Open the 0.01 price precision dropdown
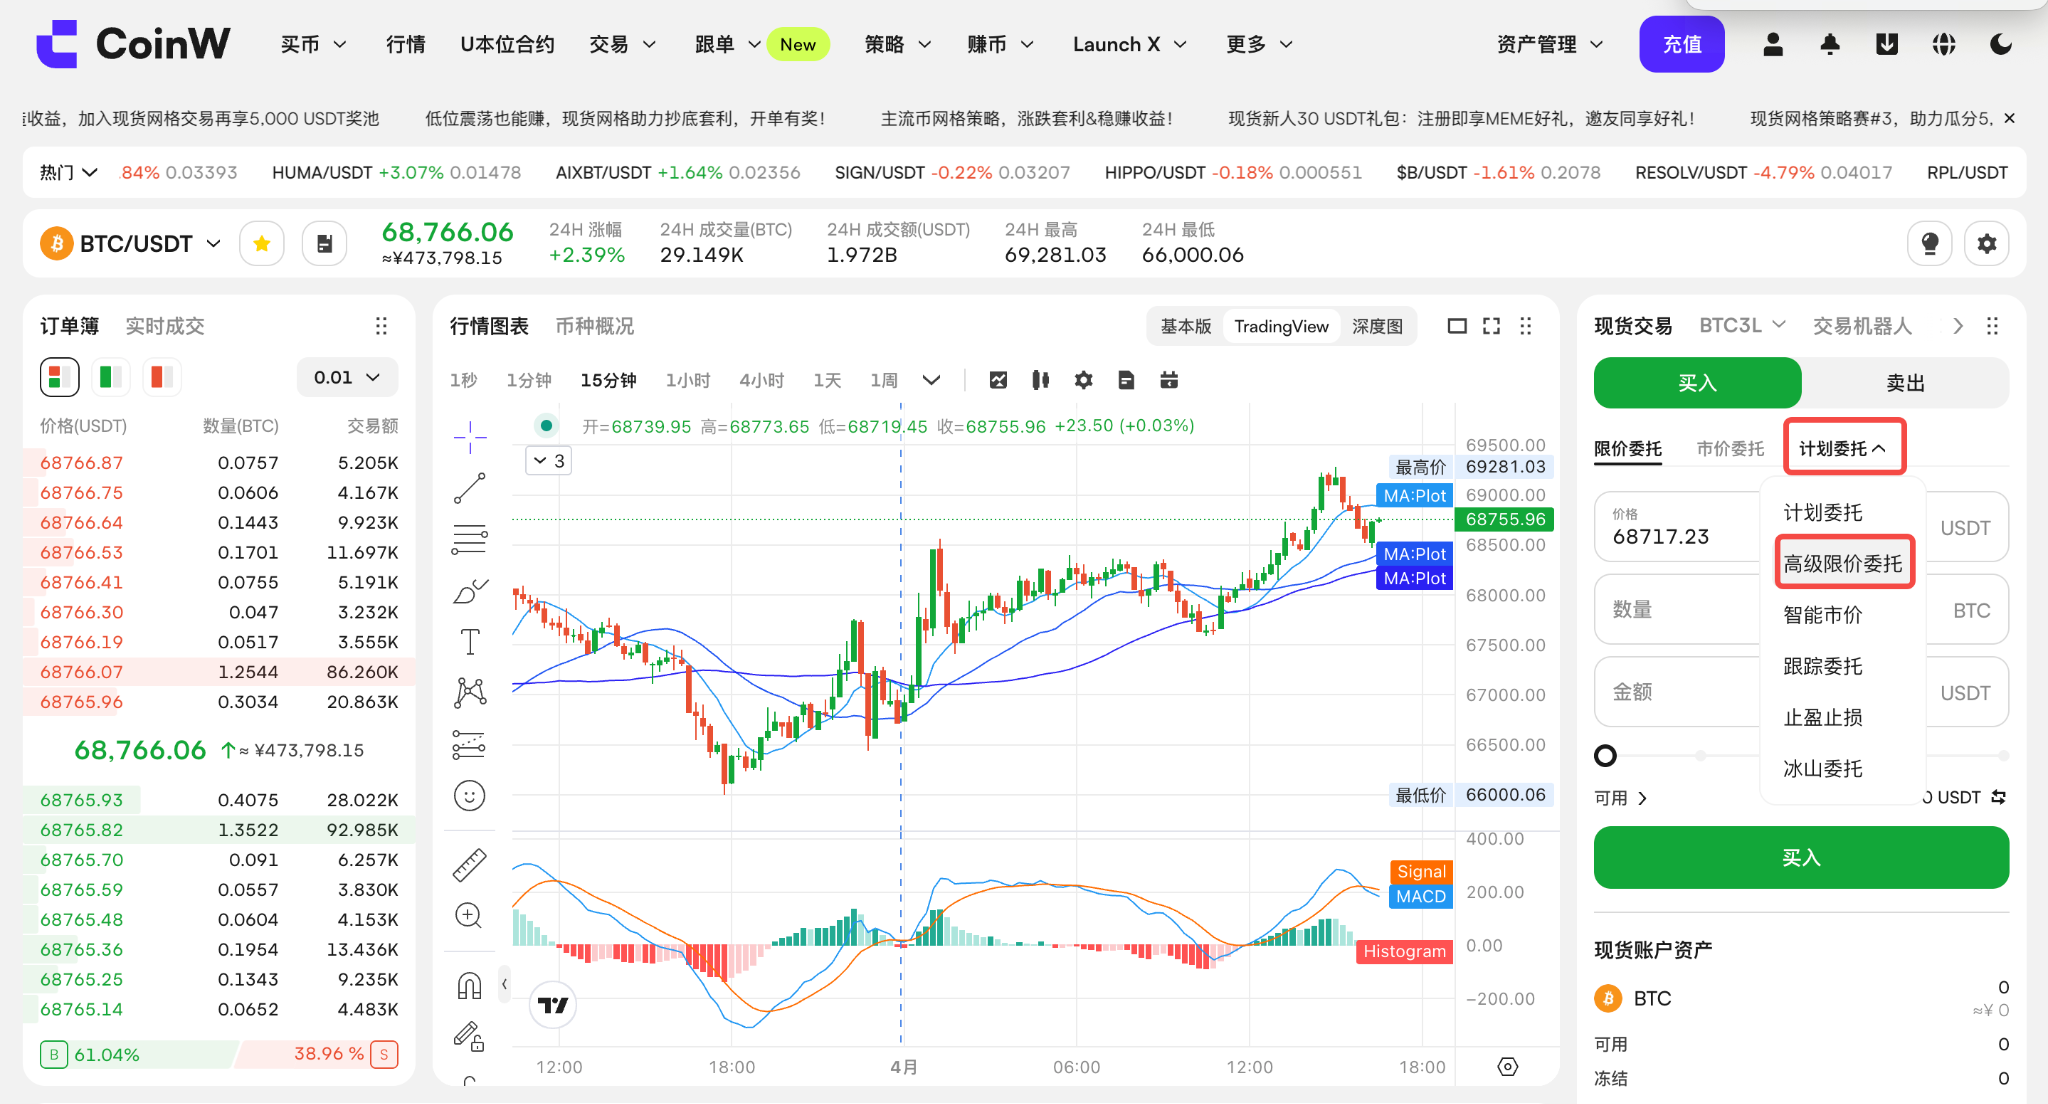Viewport: 2048px width, 1104px height. pos(347,377)
